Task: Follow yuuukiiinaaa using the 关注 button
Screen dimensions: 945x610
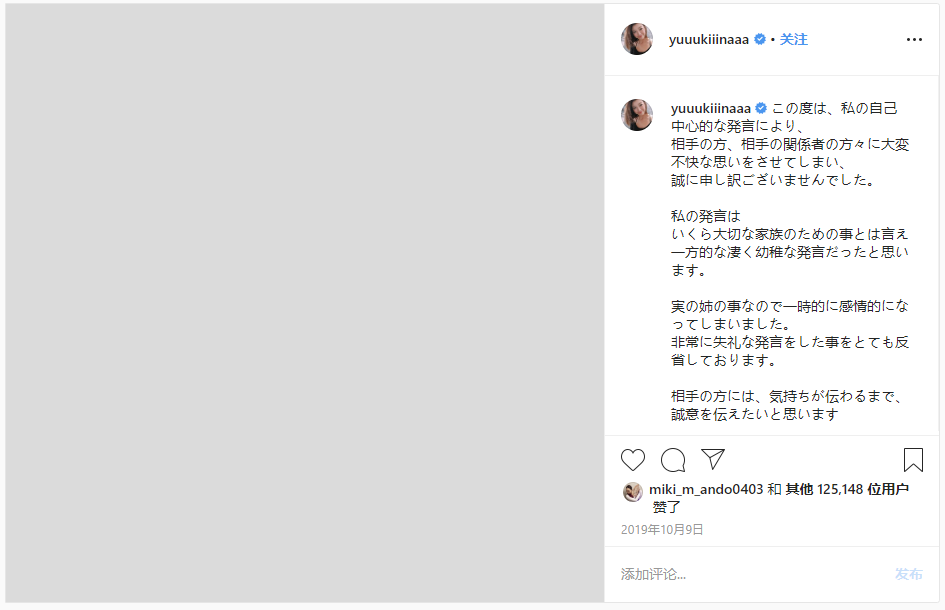Action: 794,40
